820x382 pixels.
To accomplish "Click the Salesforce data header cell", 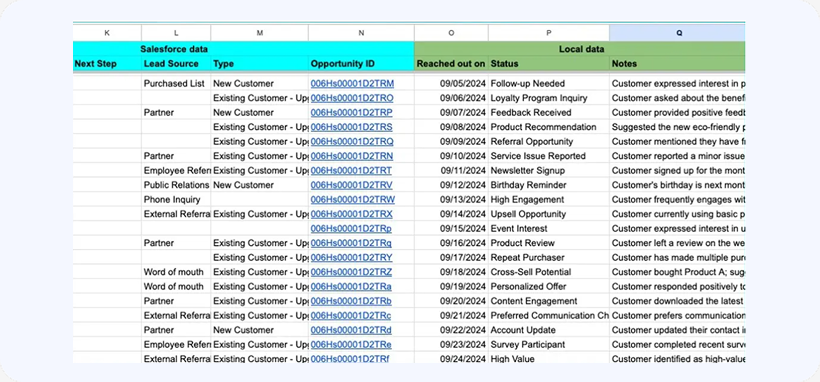I will 244,49.
